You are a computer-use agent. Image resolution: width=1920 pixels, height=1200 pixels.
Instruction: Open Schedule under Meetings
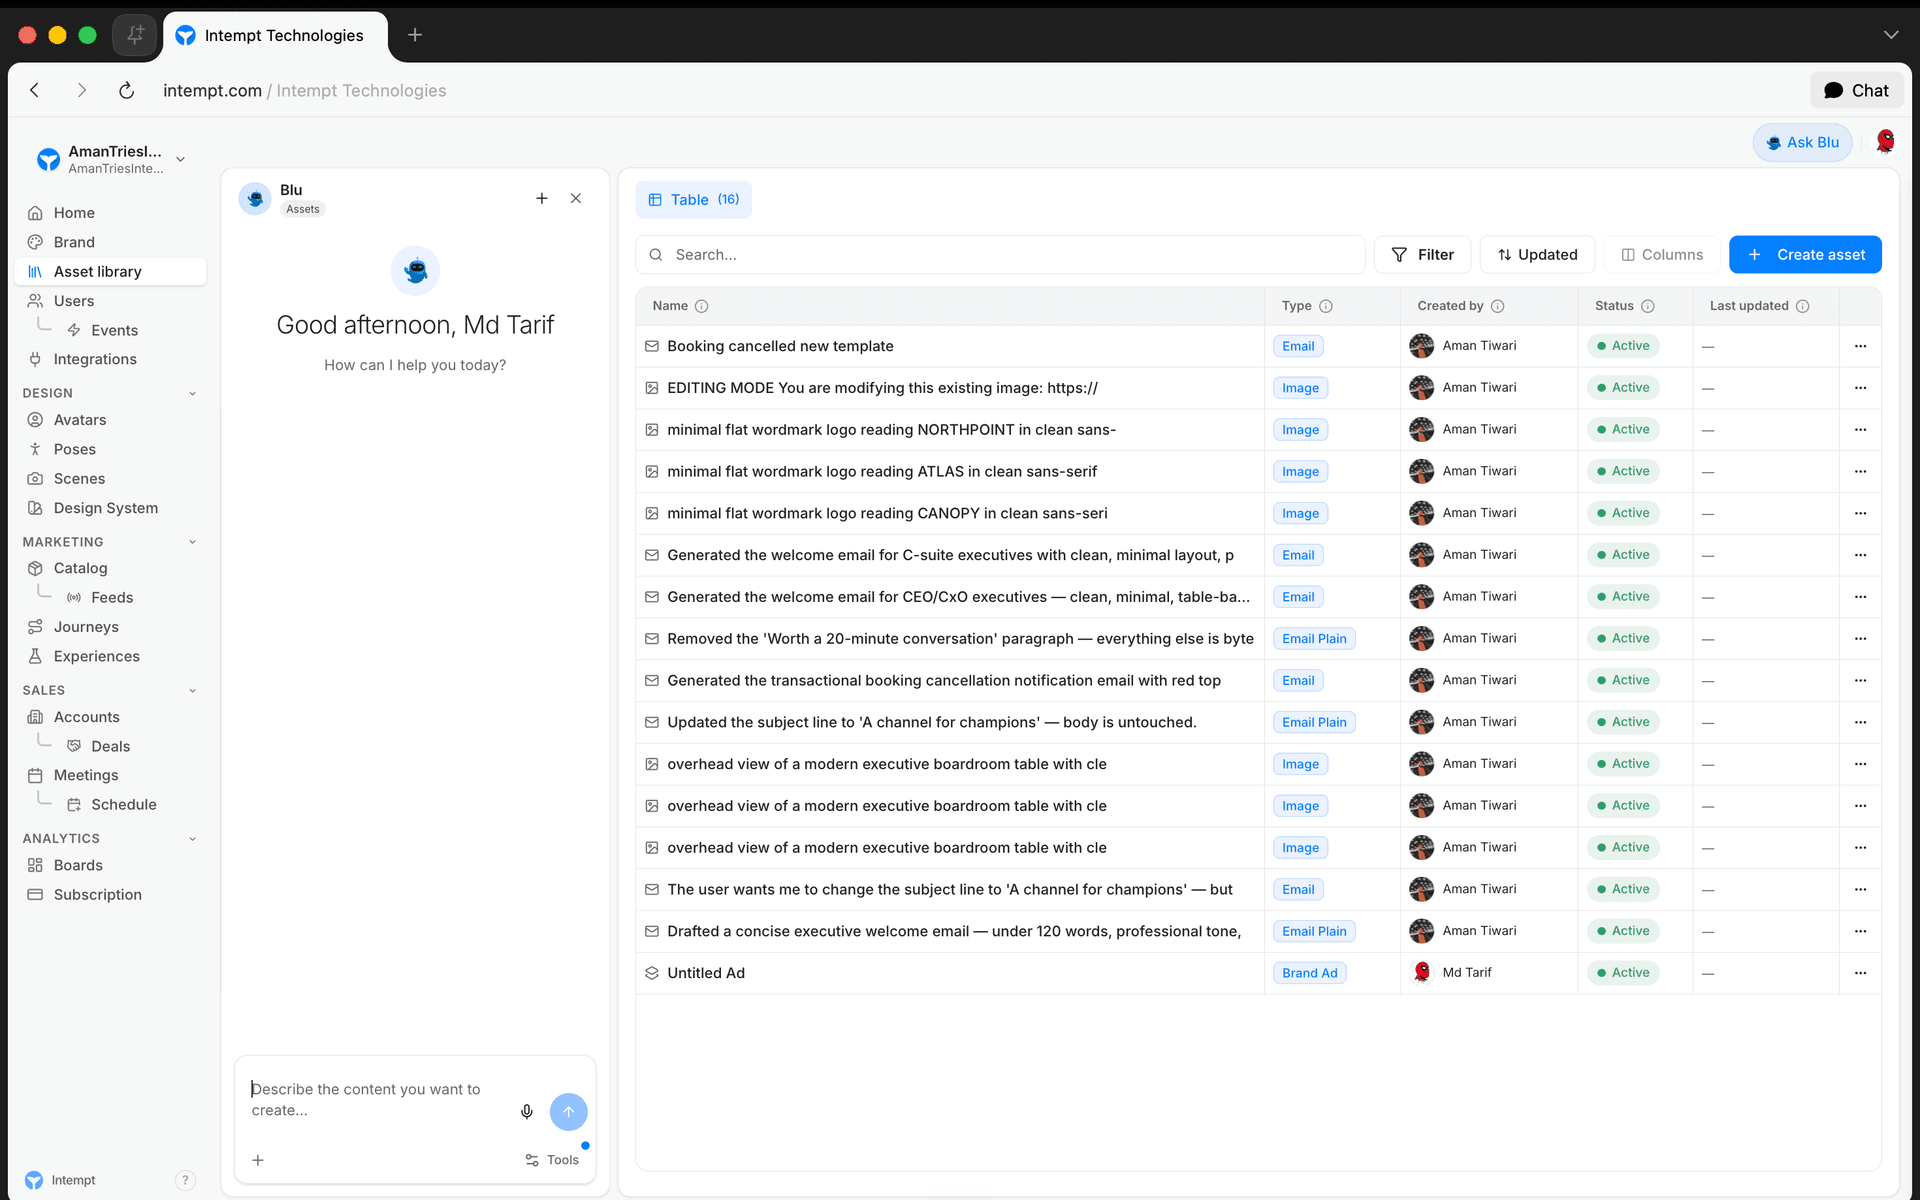click(123, 804)
